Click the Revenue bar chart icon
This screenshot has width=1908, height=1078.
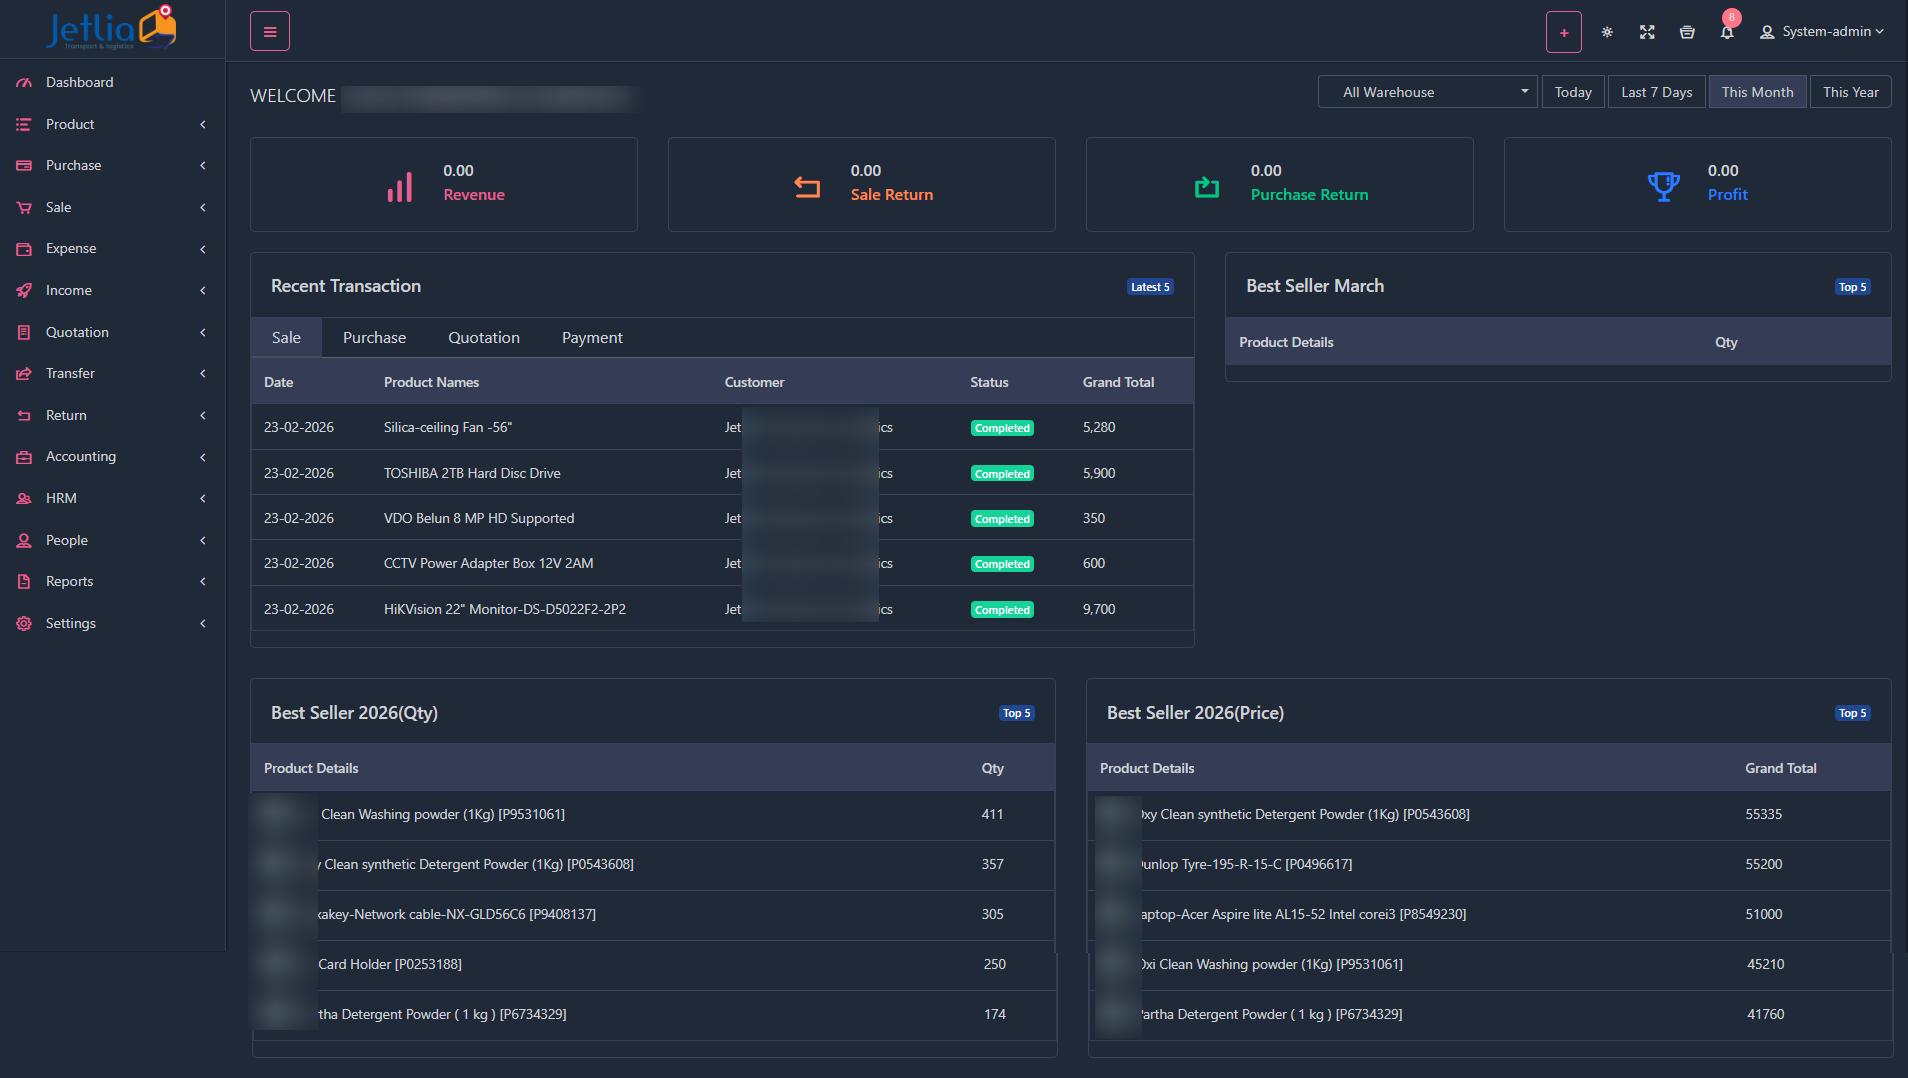click(400, 186)
